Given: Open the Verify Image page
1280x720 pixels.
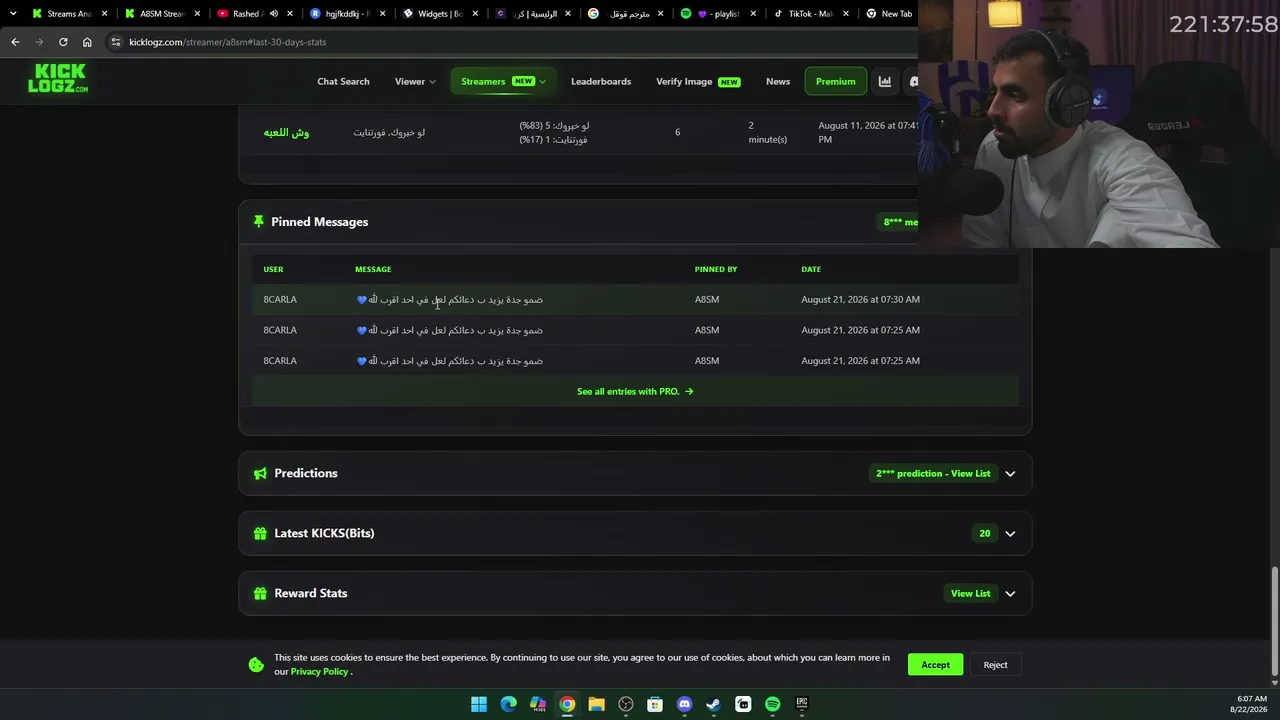Looking at the screenshot, I should (x=698, y=81).
